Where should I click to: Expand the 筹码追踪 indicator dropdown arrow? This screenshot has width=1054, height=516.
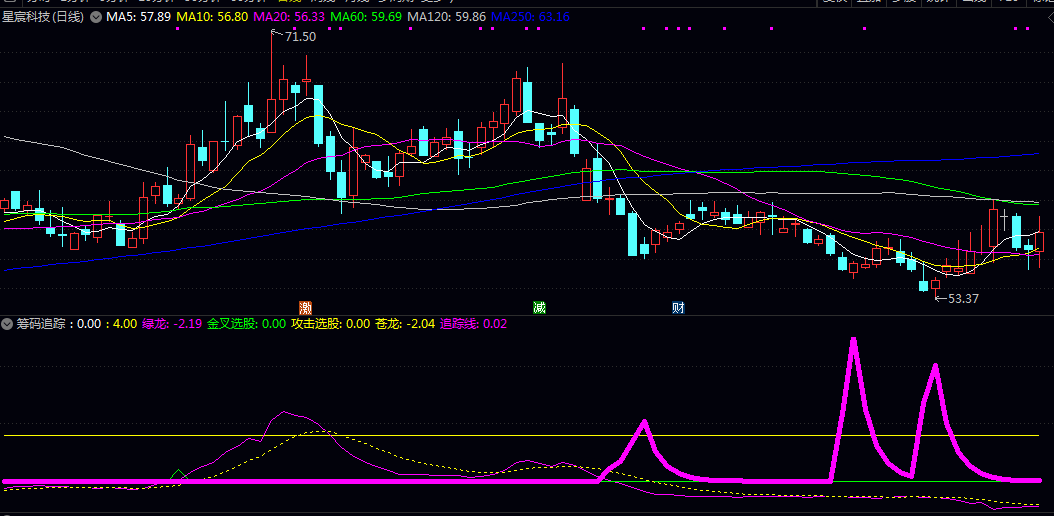point(7,324)
